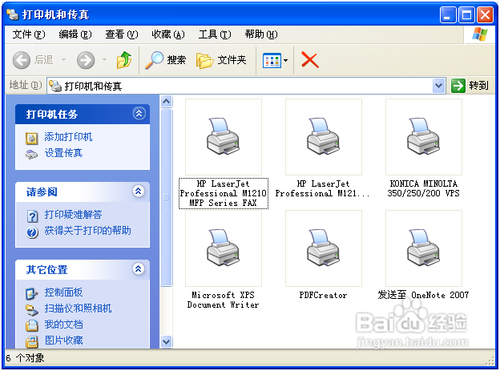
Task: Open the 文件(F) menu
Action: (29, 34)
